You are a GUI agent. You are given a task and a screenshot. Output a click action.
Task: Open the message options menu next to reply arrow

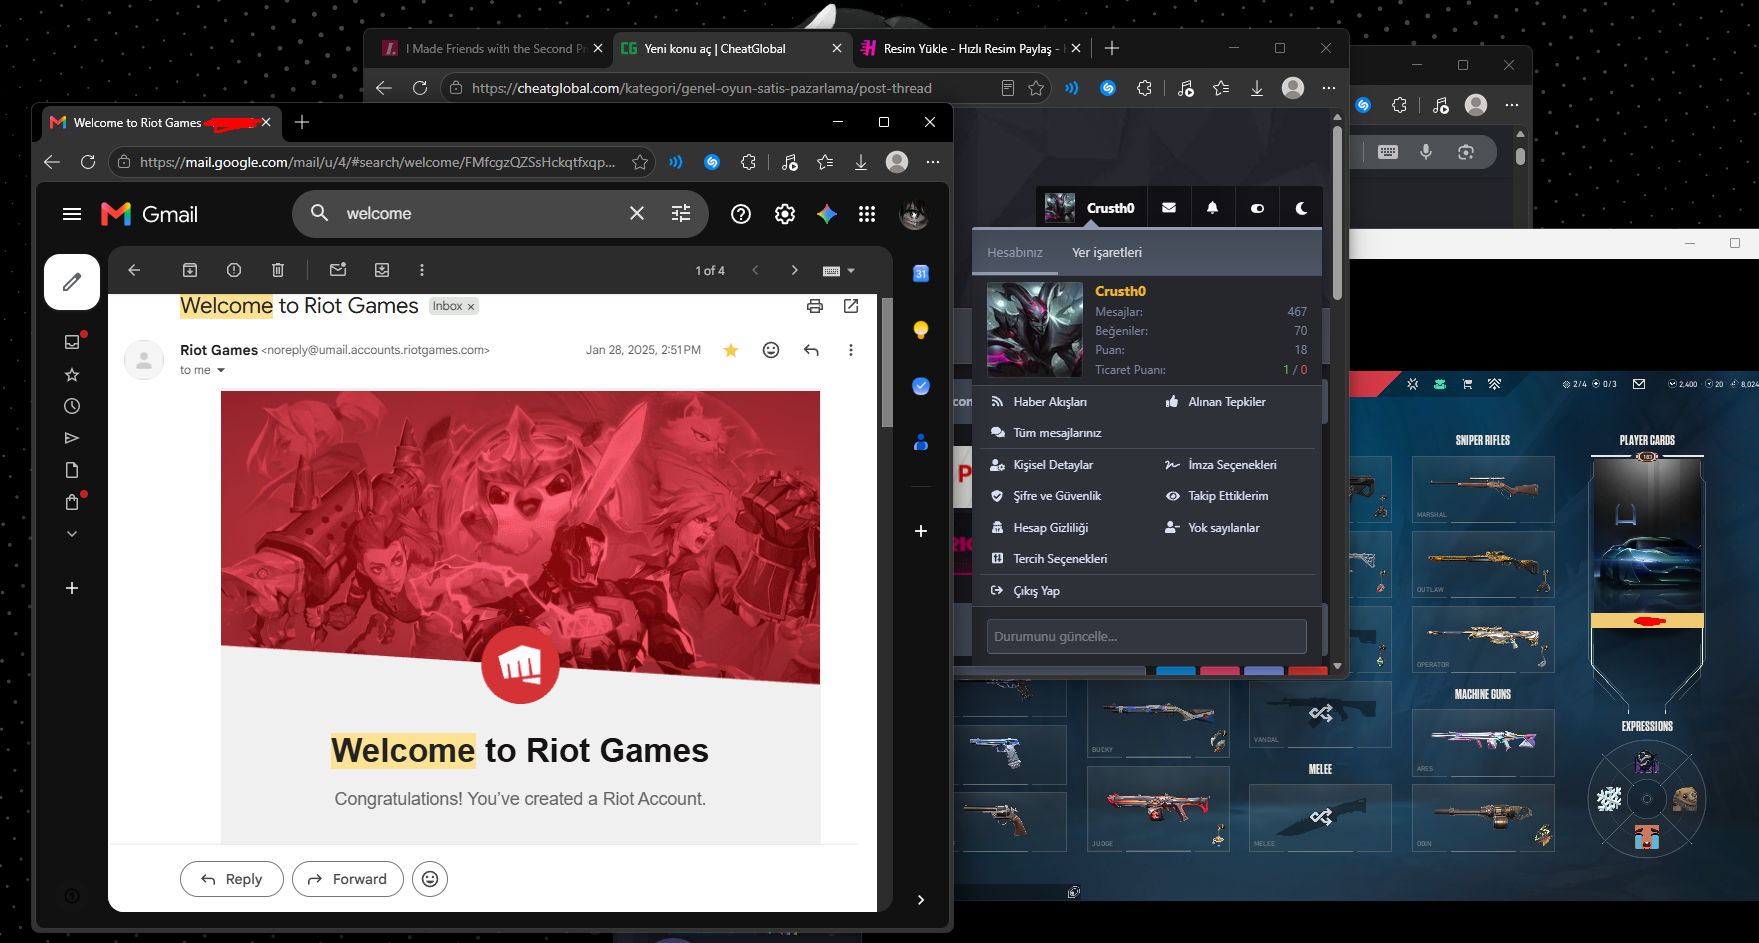point(851,350)
